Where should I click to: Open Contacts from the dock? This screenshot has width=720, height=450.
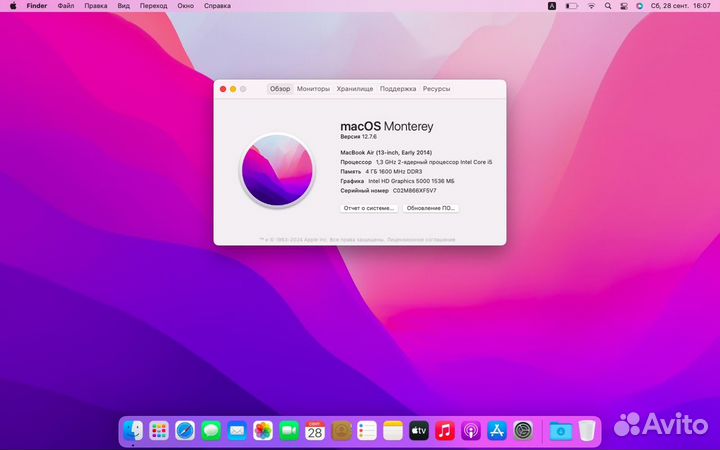[341, 431]
